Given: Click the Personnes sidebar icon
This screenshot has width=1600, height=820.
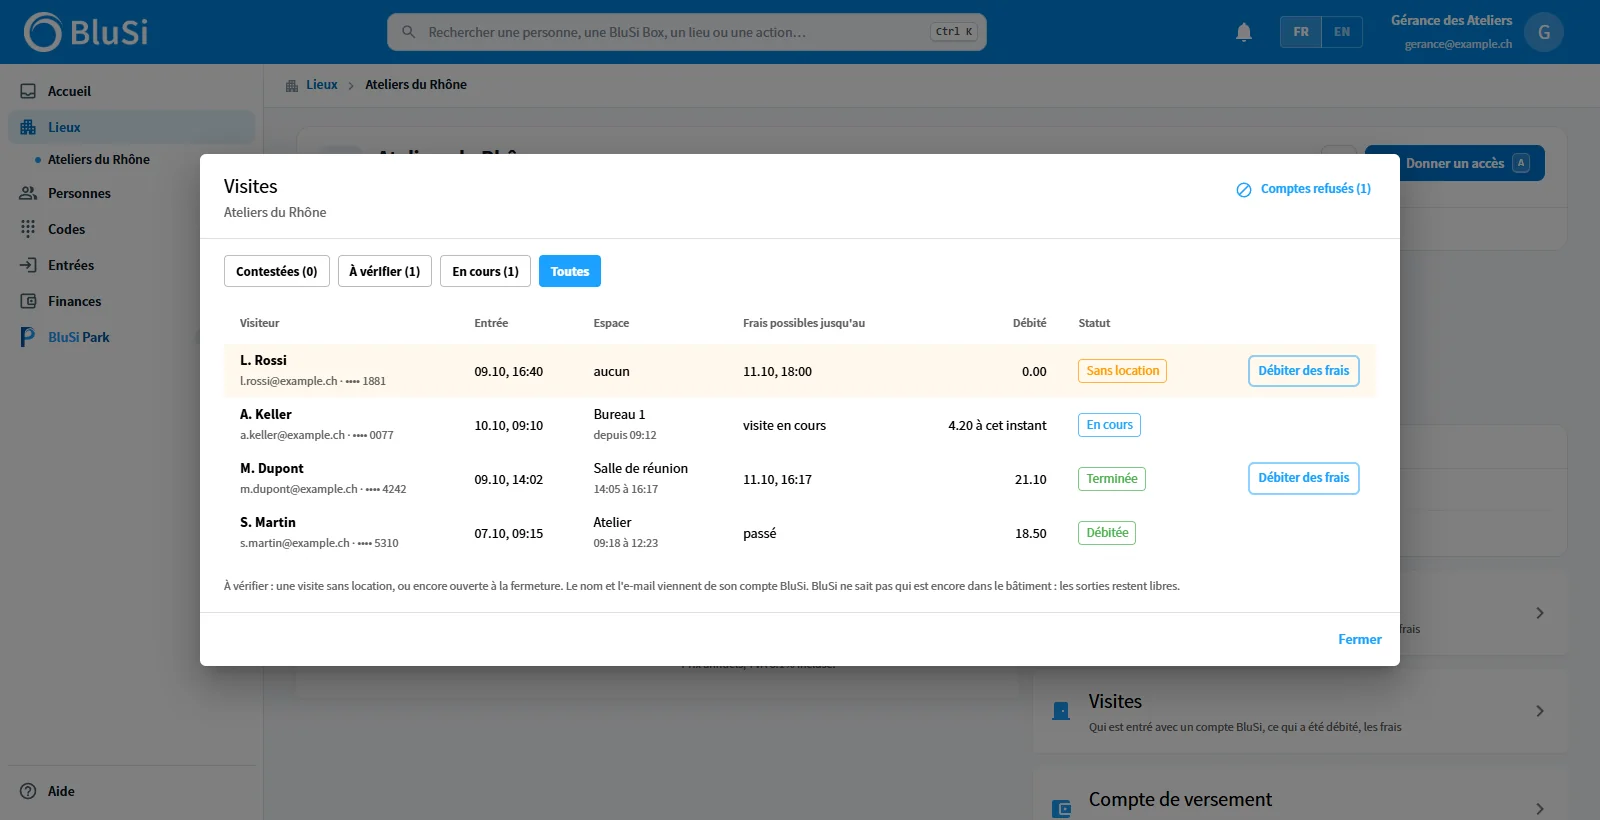Looking at the screenshot, I should coord(28,193).
